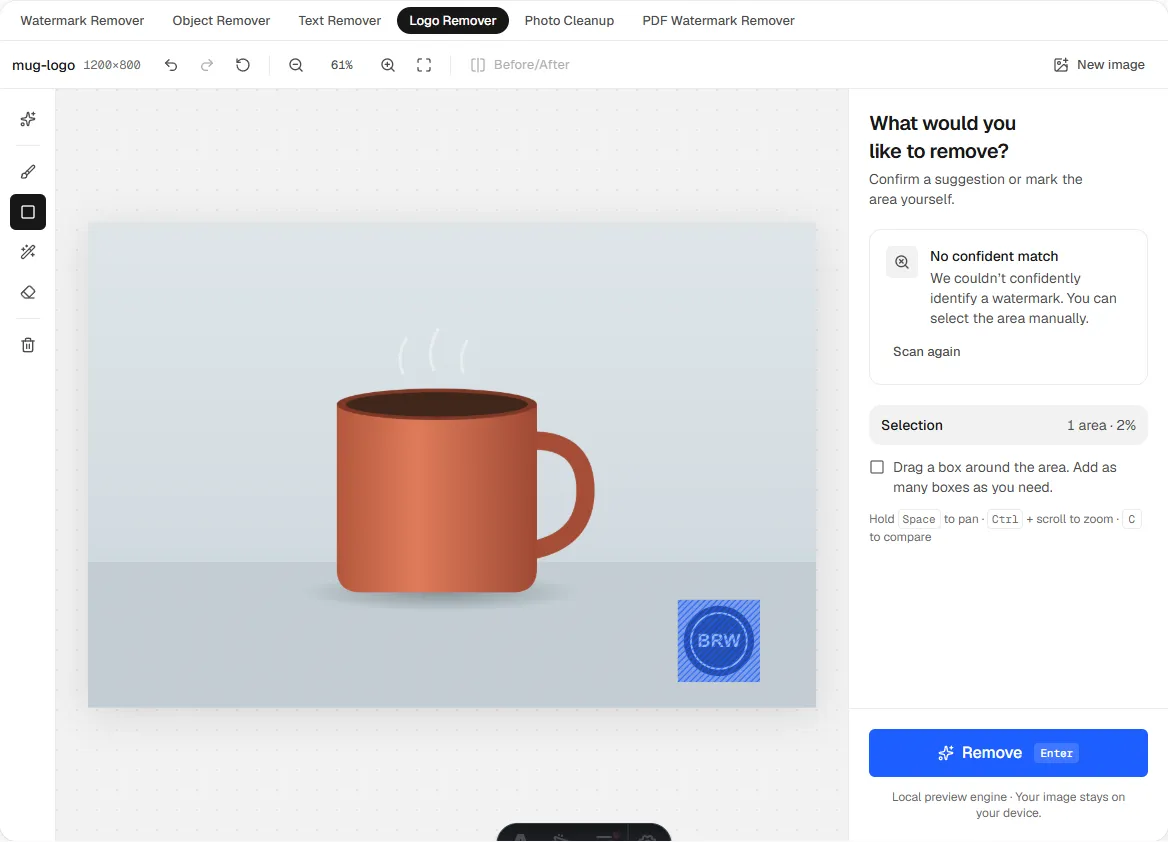Undo the last action
The image size is (1168, 842).
pyautogui.click(x=171, y=65)
